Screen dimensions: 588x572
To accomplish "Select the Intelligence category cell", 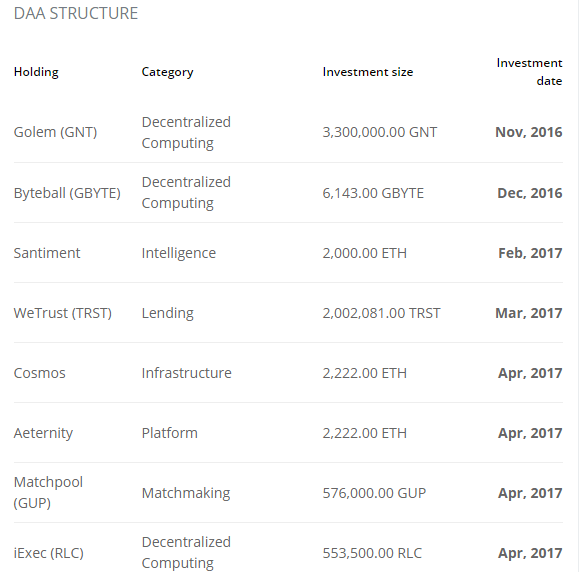I will 178,253.
